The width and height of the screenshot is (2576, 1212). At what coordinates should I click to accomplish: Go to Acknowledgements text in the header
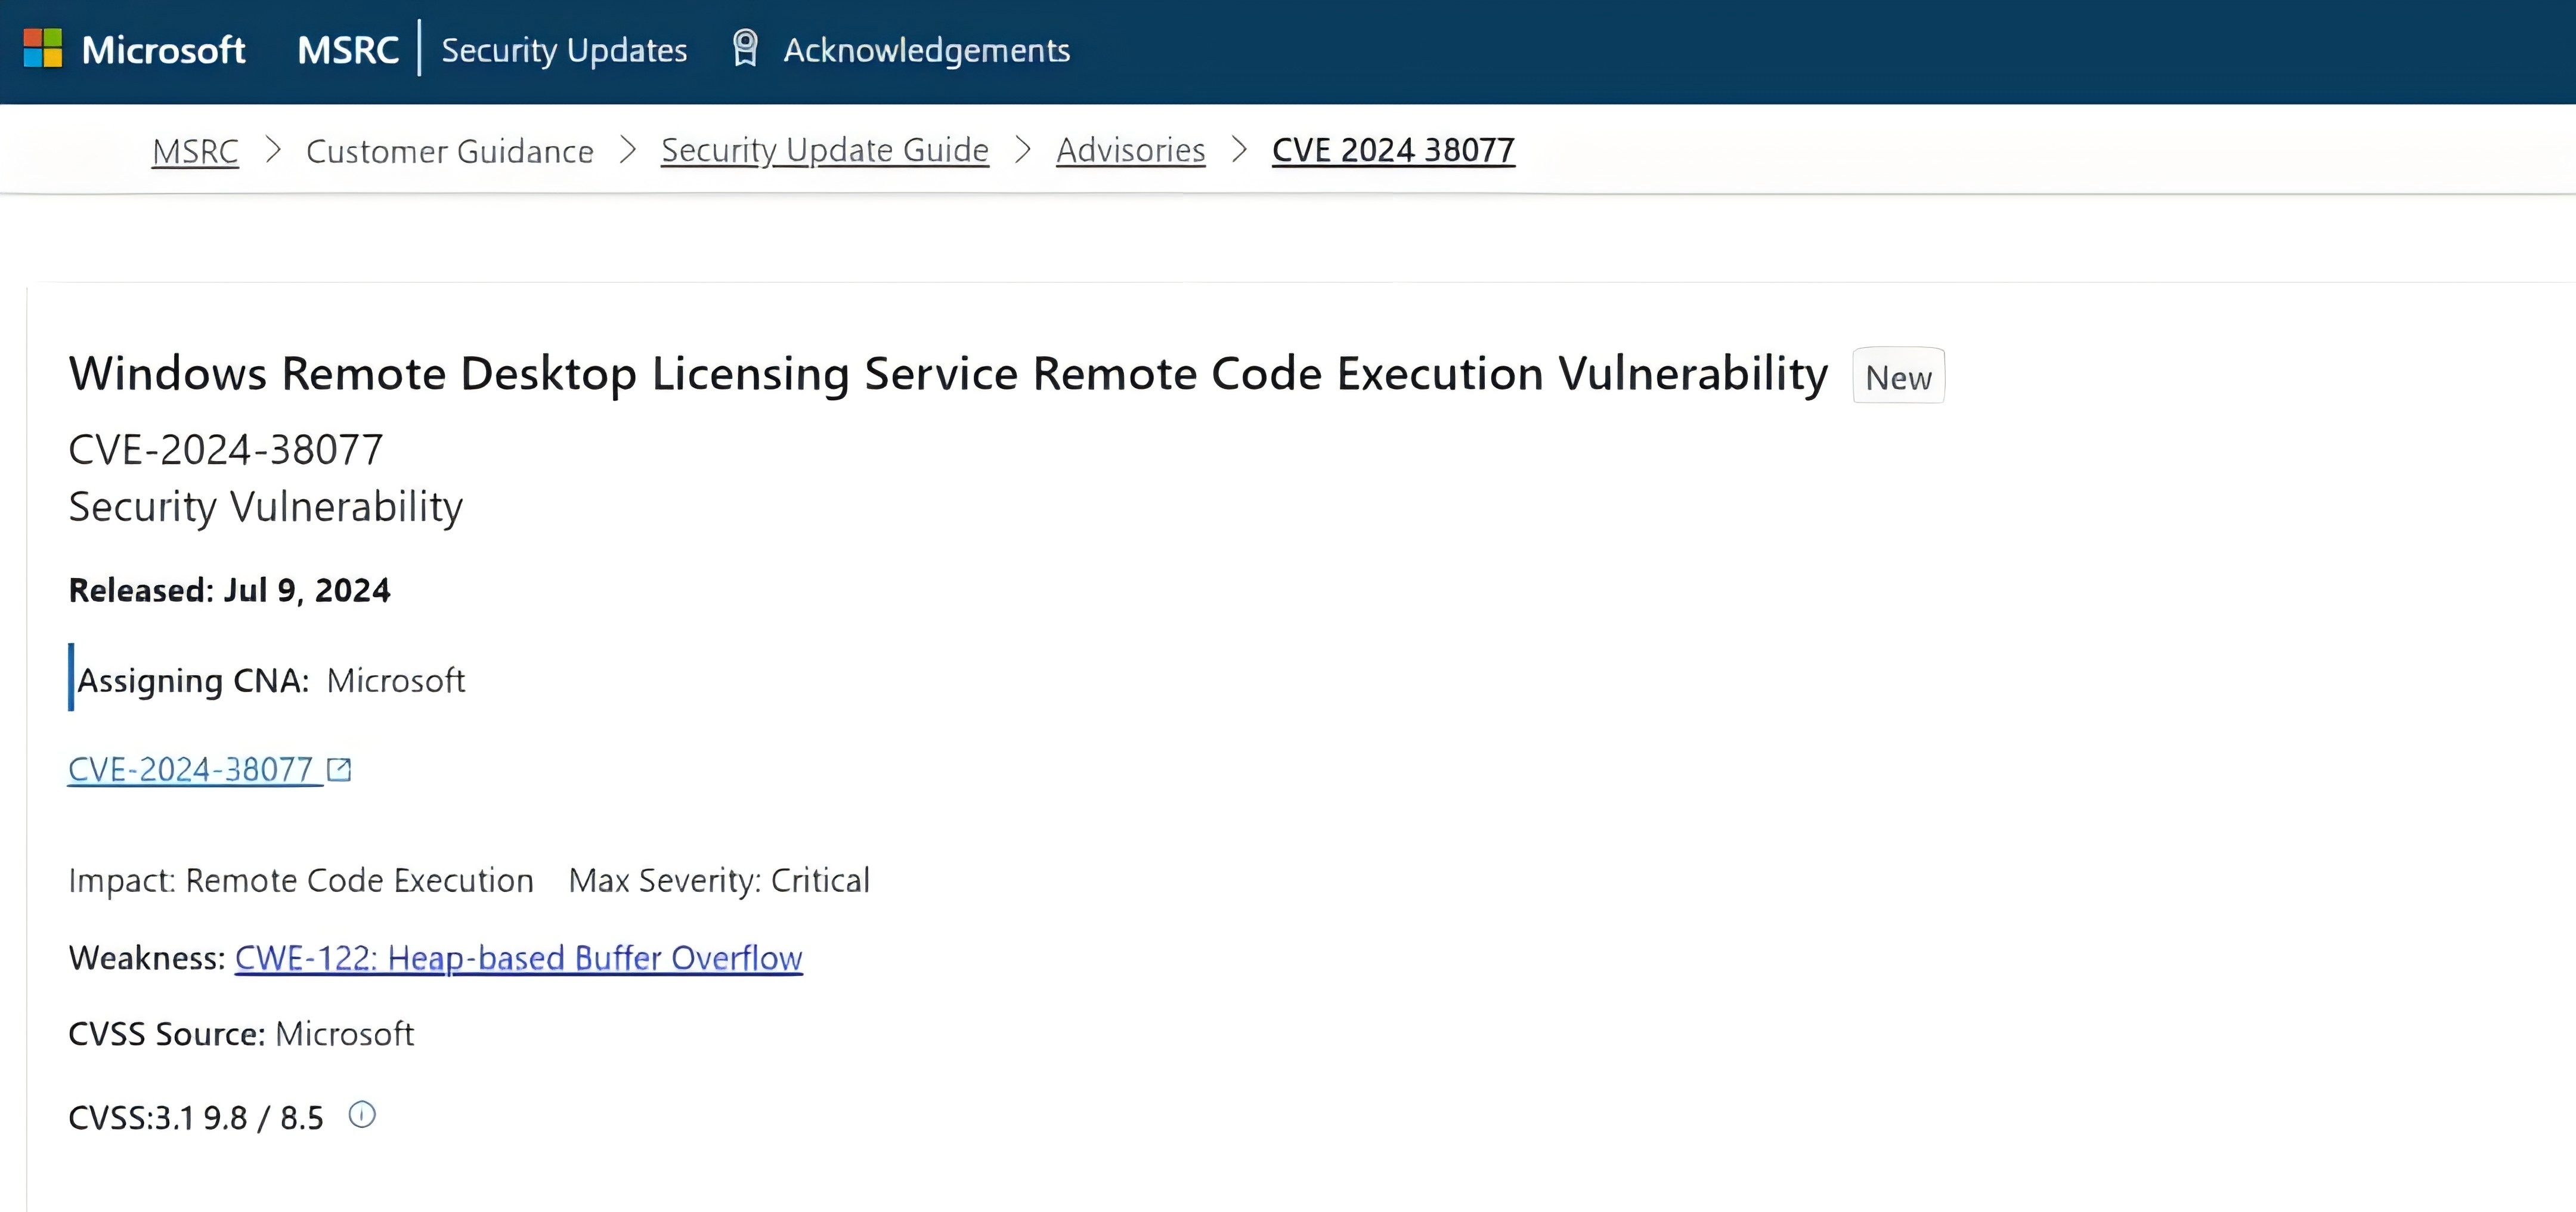(x=926, y=50)
